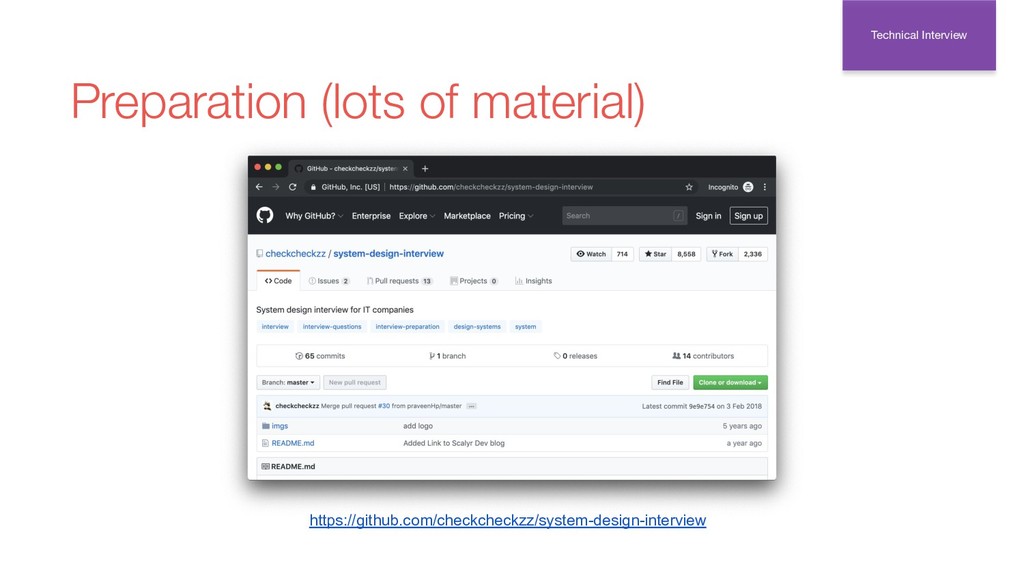Screen dimensions: 1024x576
Task: Open the Incognito profile icon
Action: tap(748, 187)
